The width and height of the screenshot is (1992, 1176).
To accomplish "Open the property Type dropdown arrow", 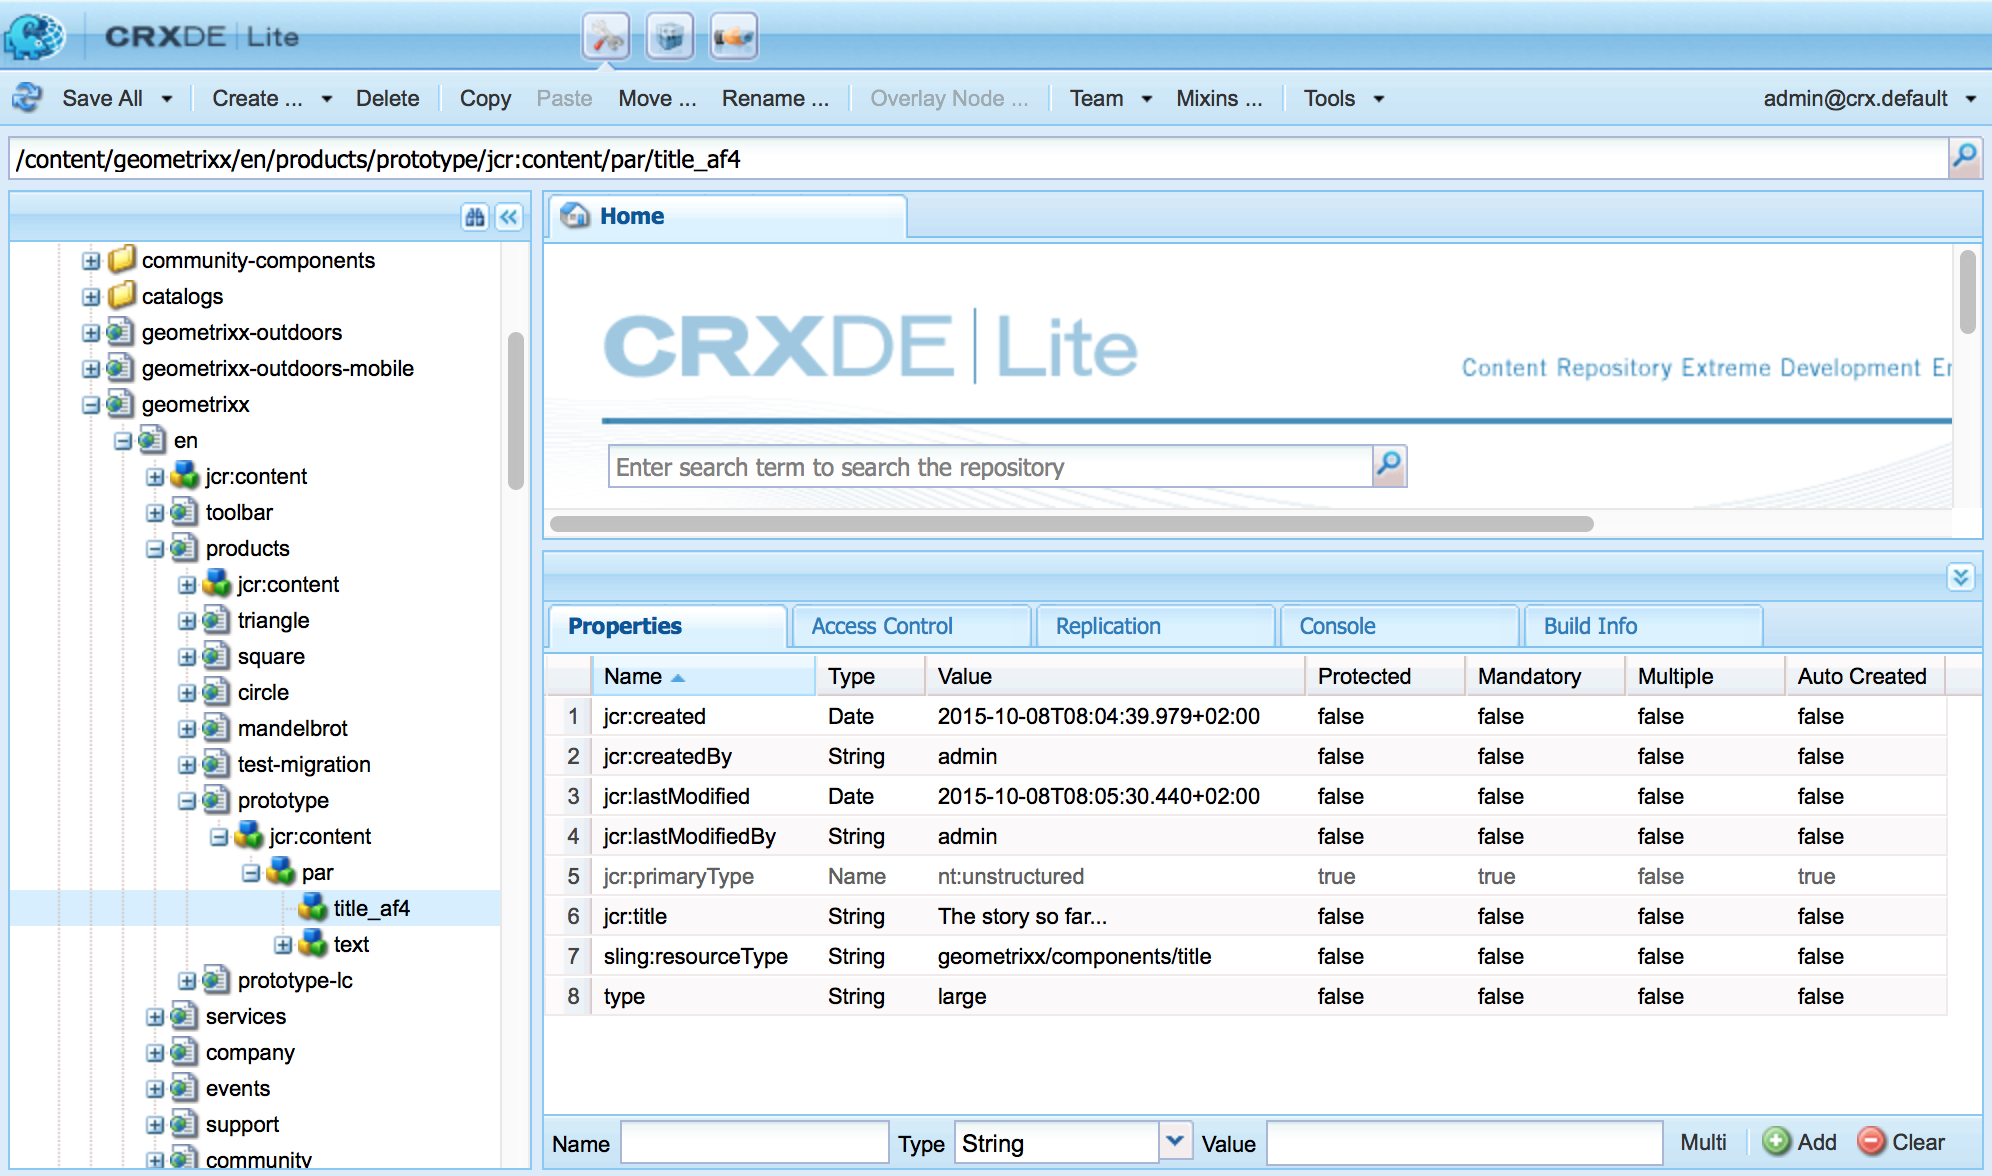I will 1176,1141.
